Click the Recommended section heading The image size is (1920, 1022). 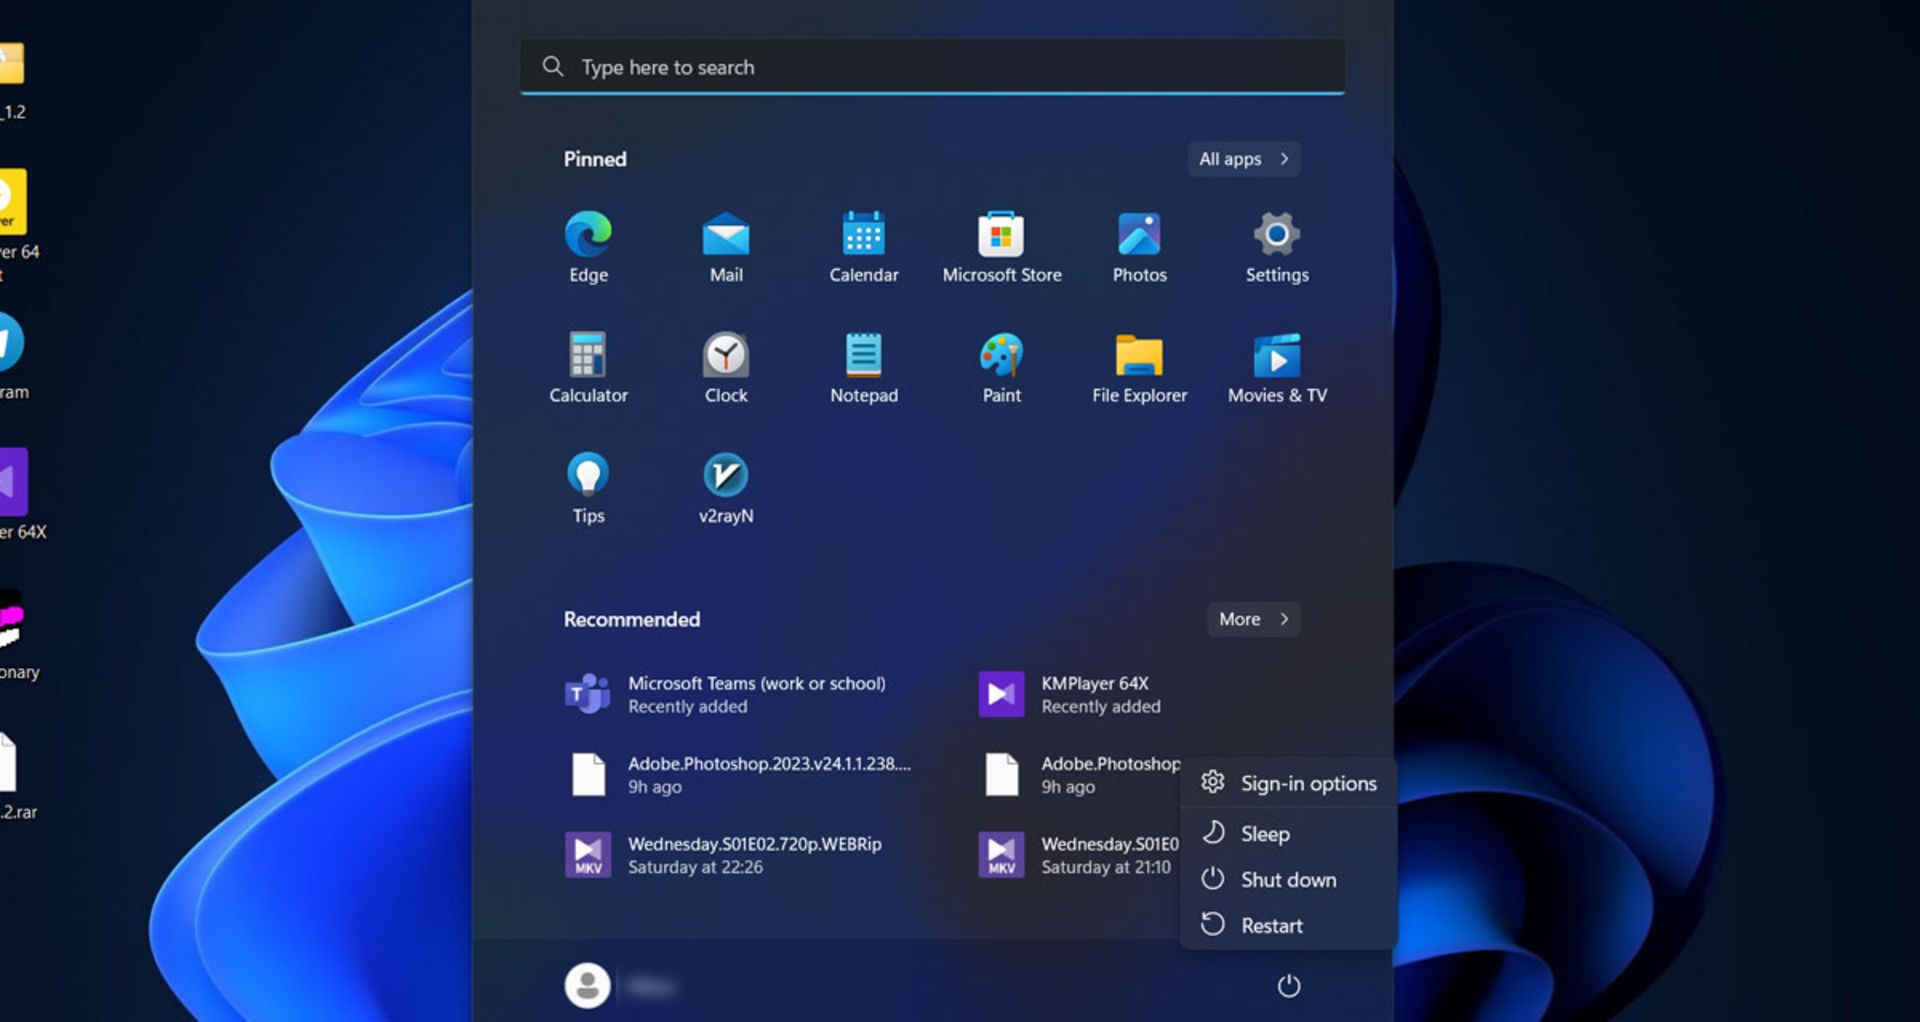[632, 619]
